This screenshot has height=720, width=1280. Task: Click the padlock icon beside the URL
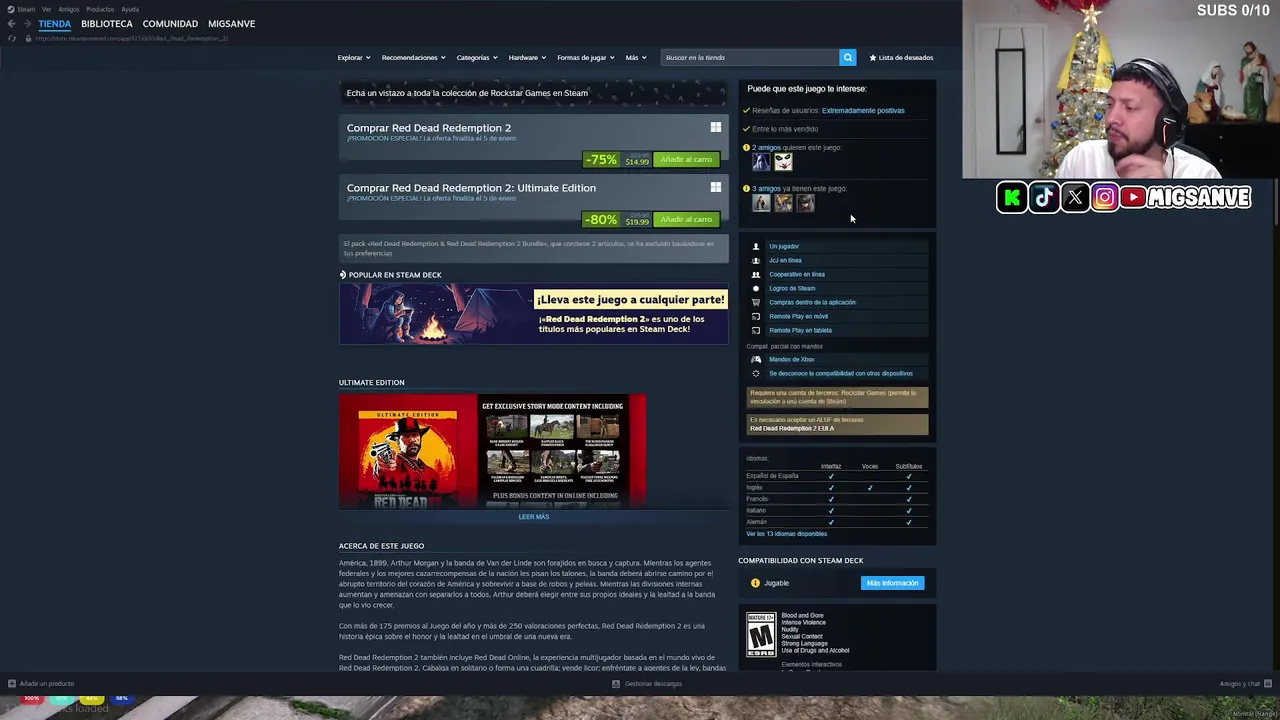[28, 38]
